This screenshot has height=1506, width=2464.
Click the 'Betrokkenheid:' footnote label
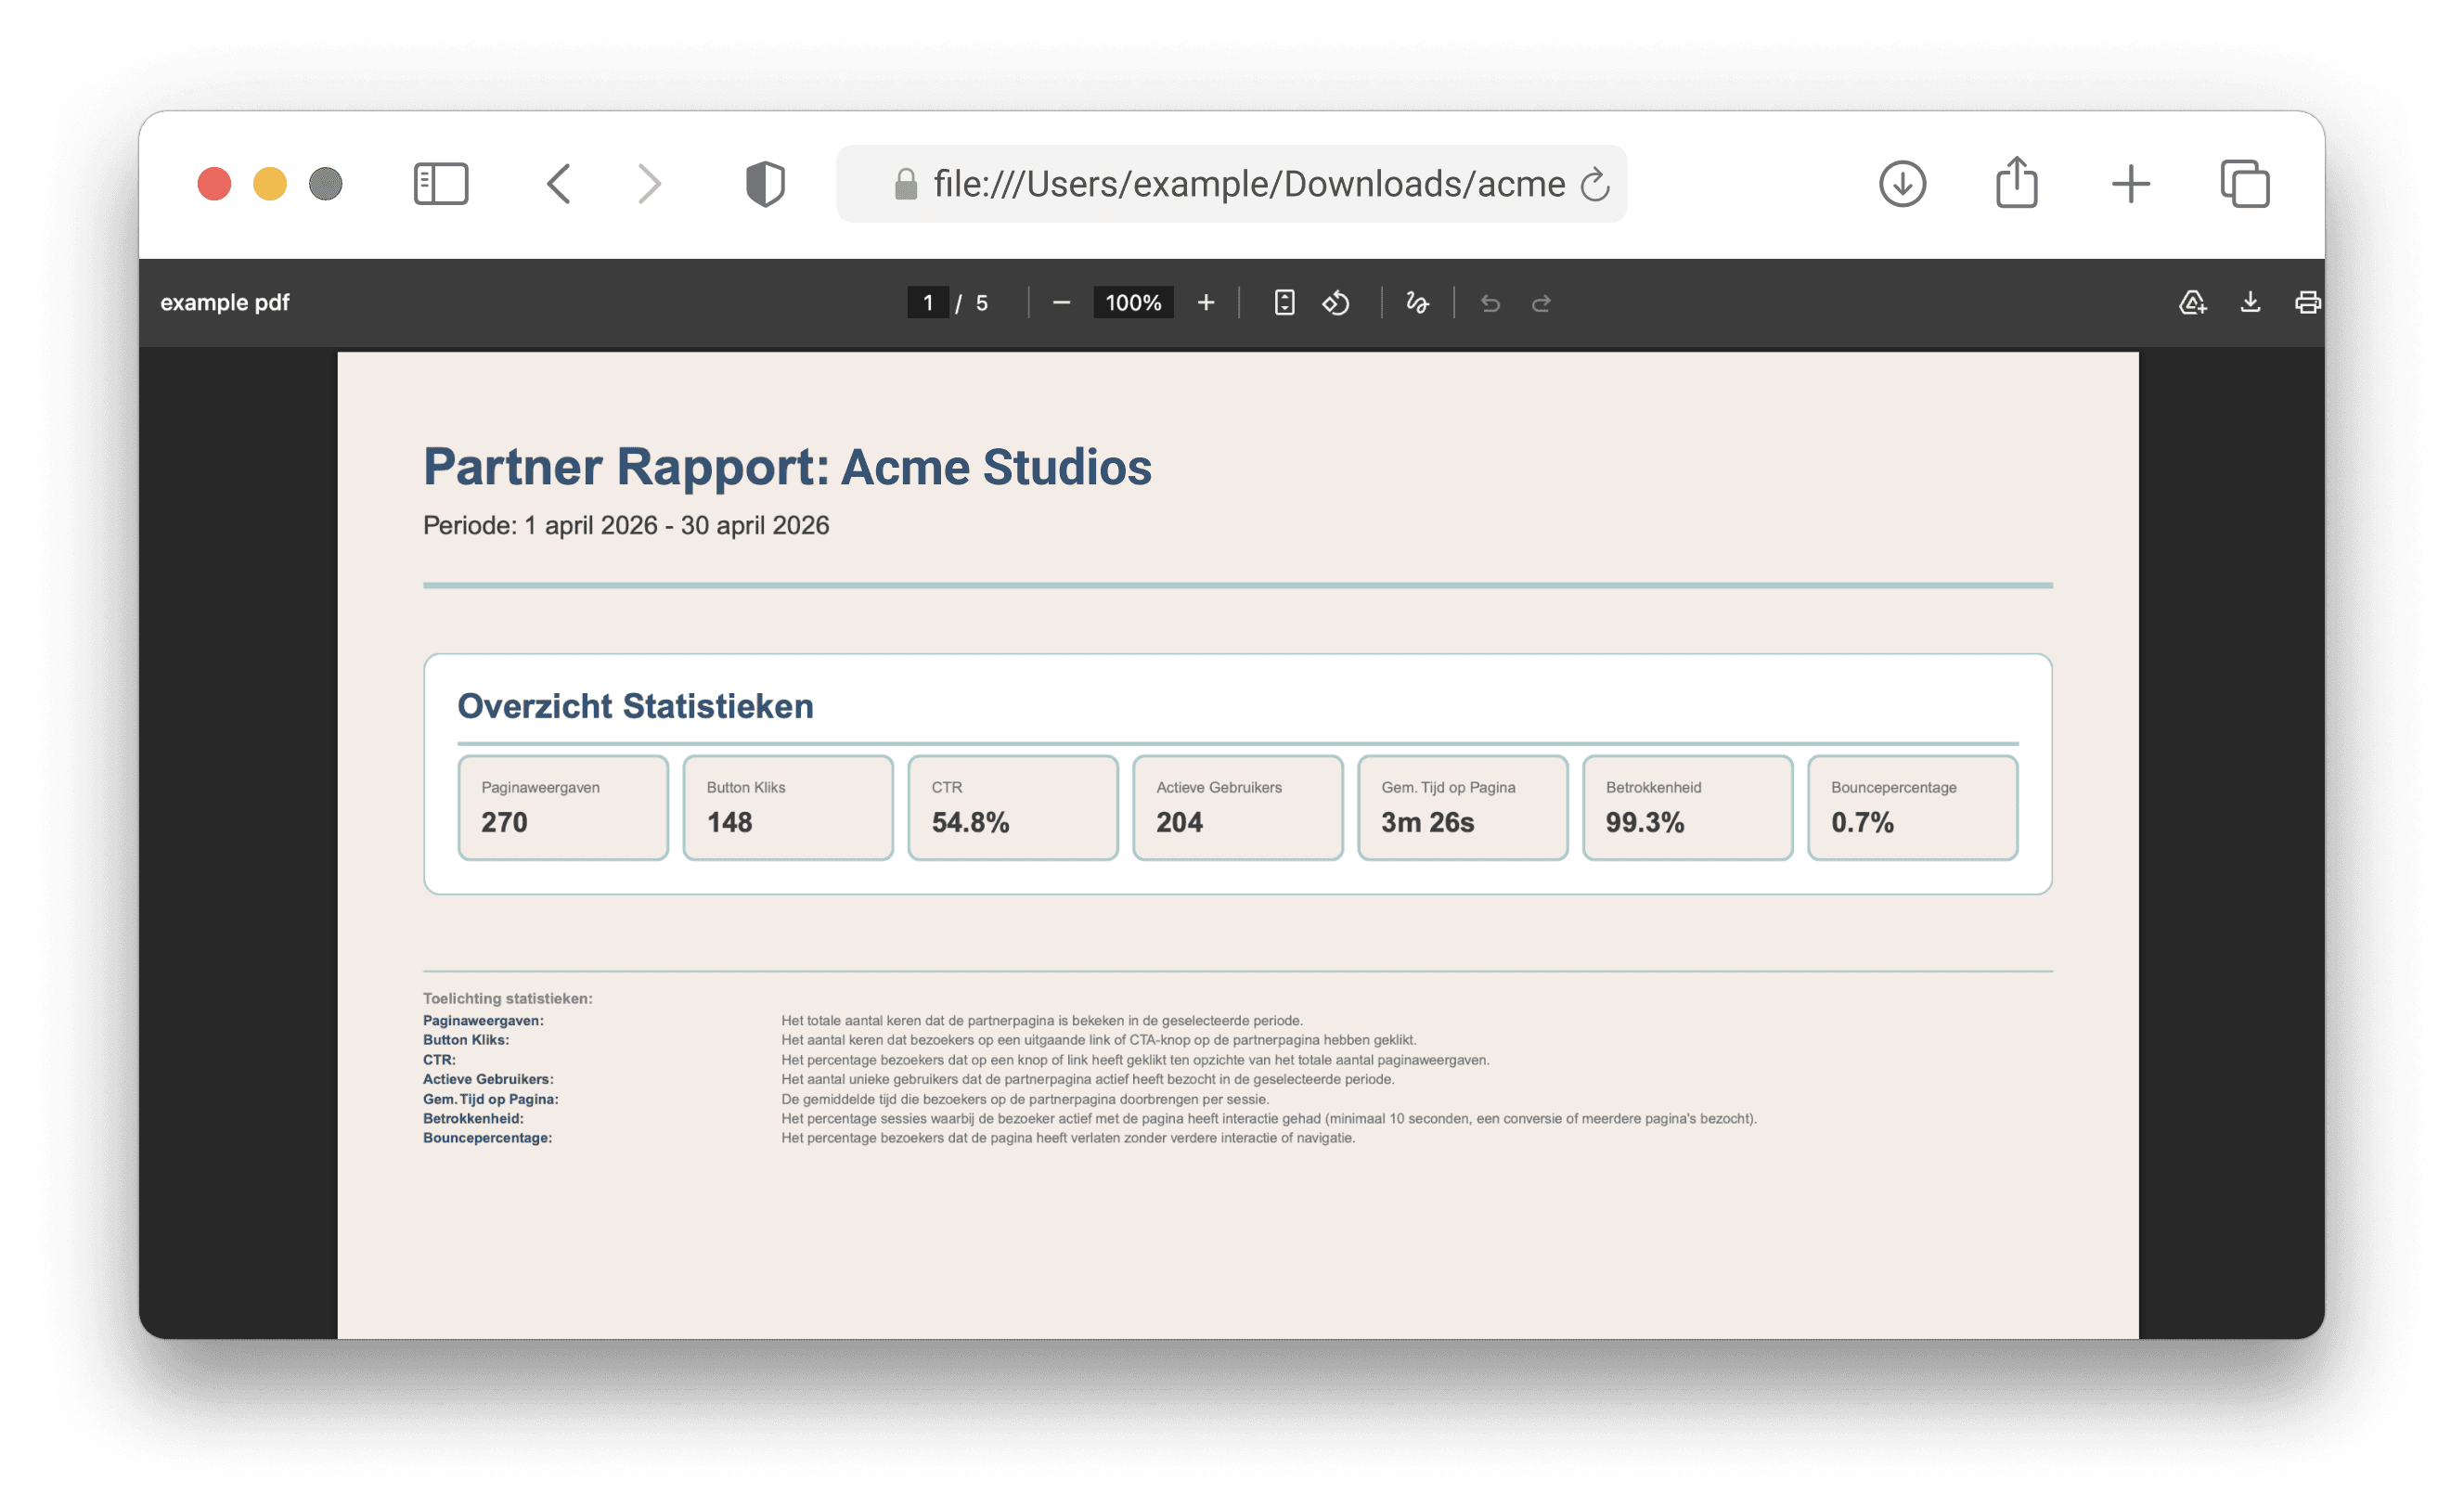pyautogui.click(x=473, y=1119)
